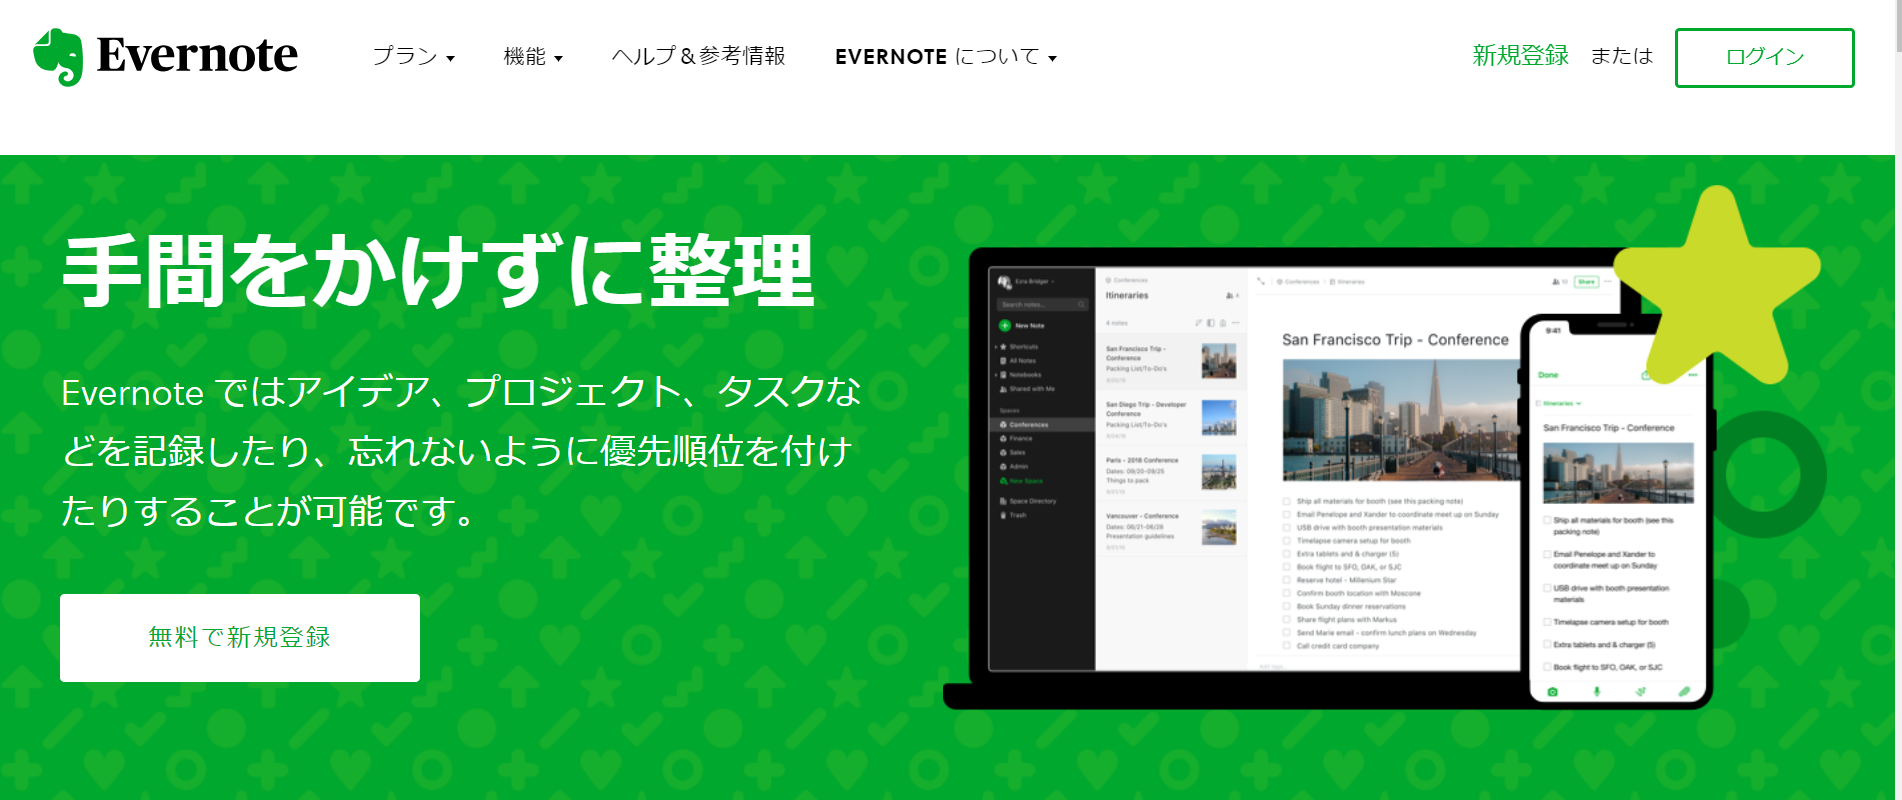The width and height of the screenshot is (1902, 800).
Task: Expand the プラン dropdown menu
Action: (x=413, y=57)
